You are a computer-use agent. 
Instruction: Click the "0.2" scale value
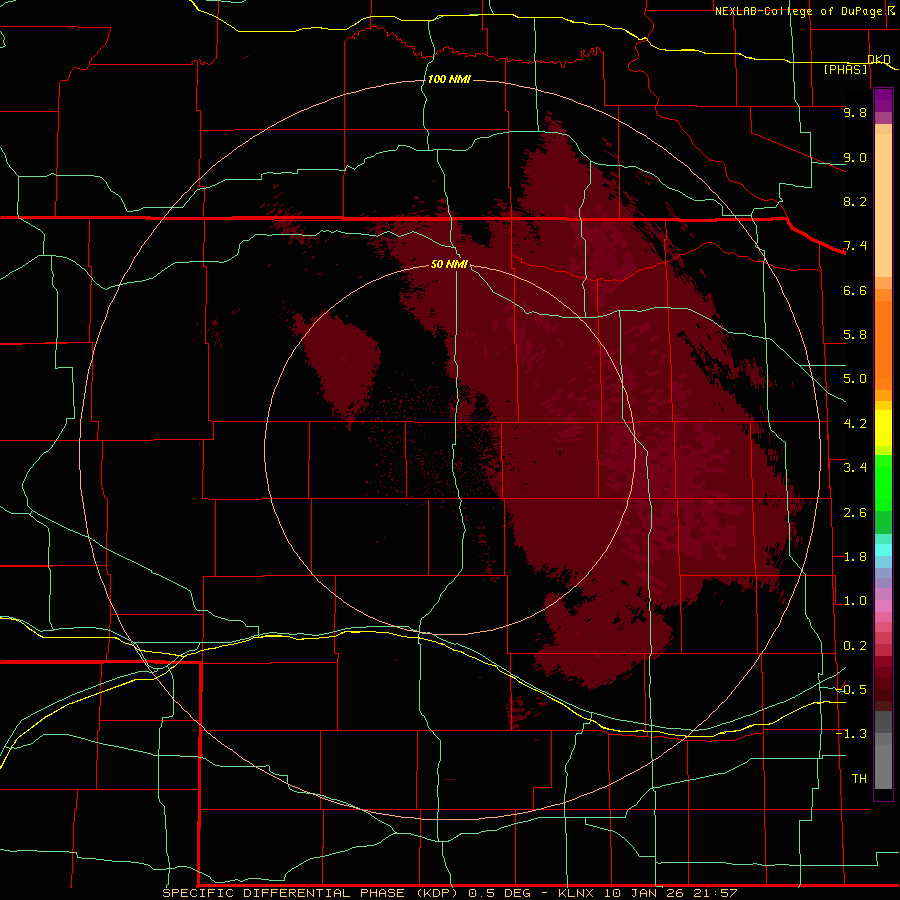click(x=855, y=646)
